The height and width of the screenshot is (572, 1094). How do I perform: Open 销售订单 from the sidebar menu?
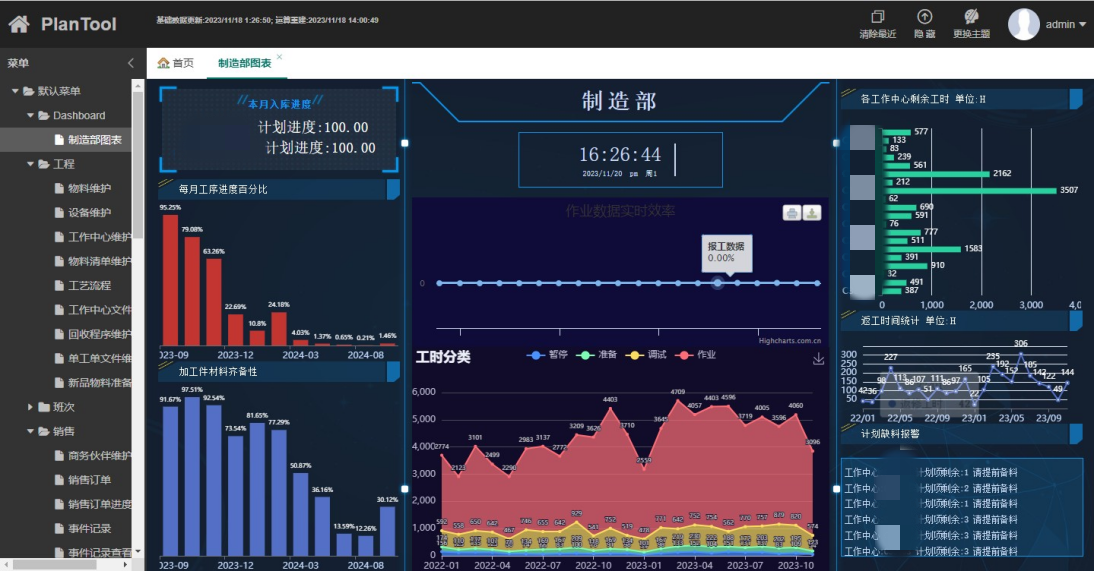click(x=89, y=480)
